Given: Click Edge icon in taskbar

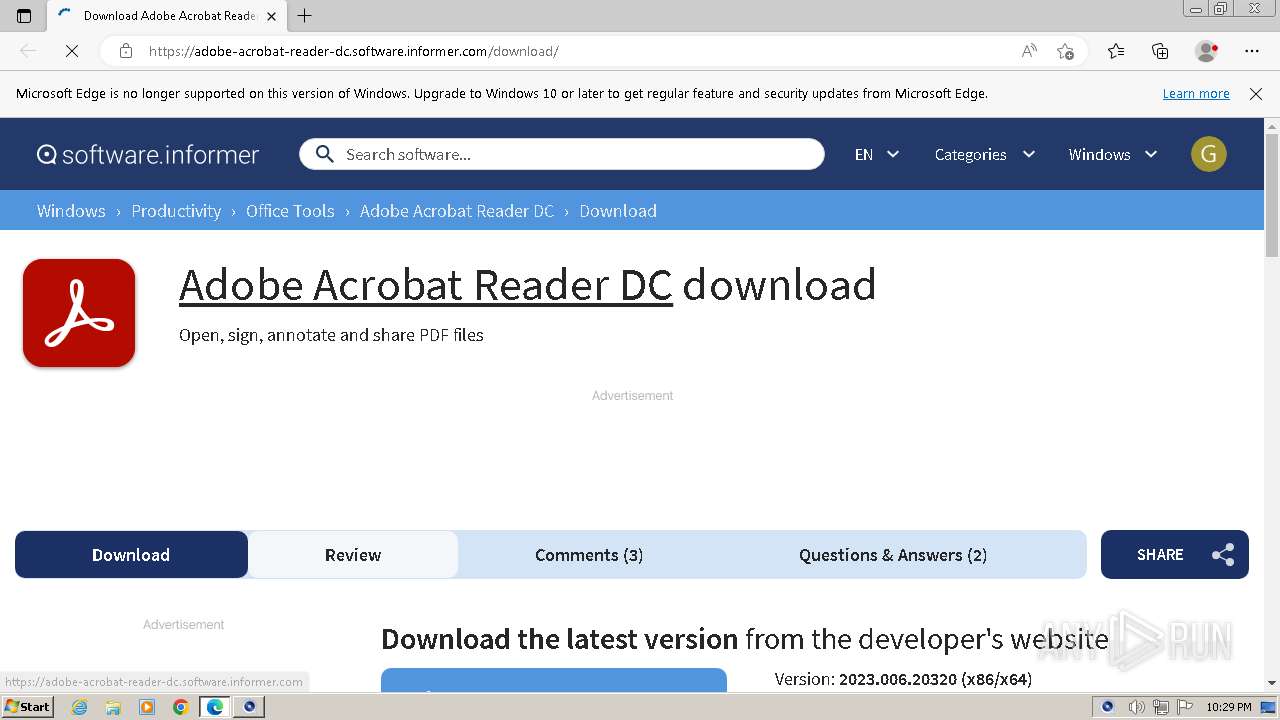Looking at the screenshot, I should [x=215, y=707].
